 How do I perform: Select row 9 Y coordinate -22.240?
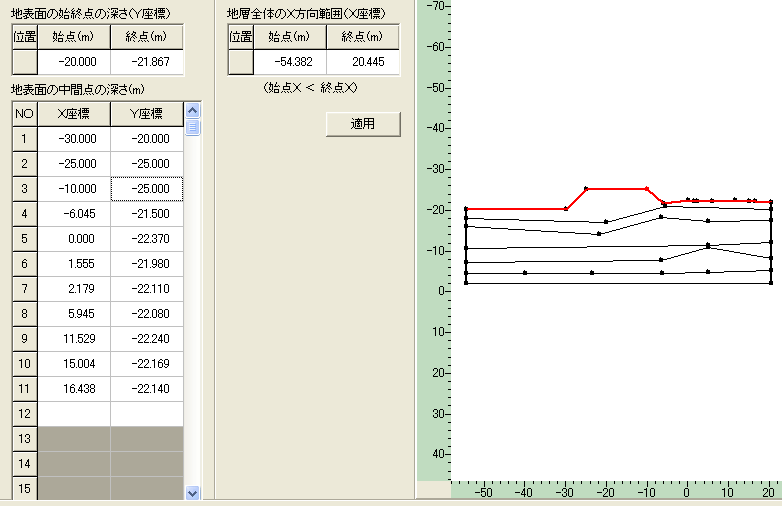click(147, 338)
